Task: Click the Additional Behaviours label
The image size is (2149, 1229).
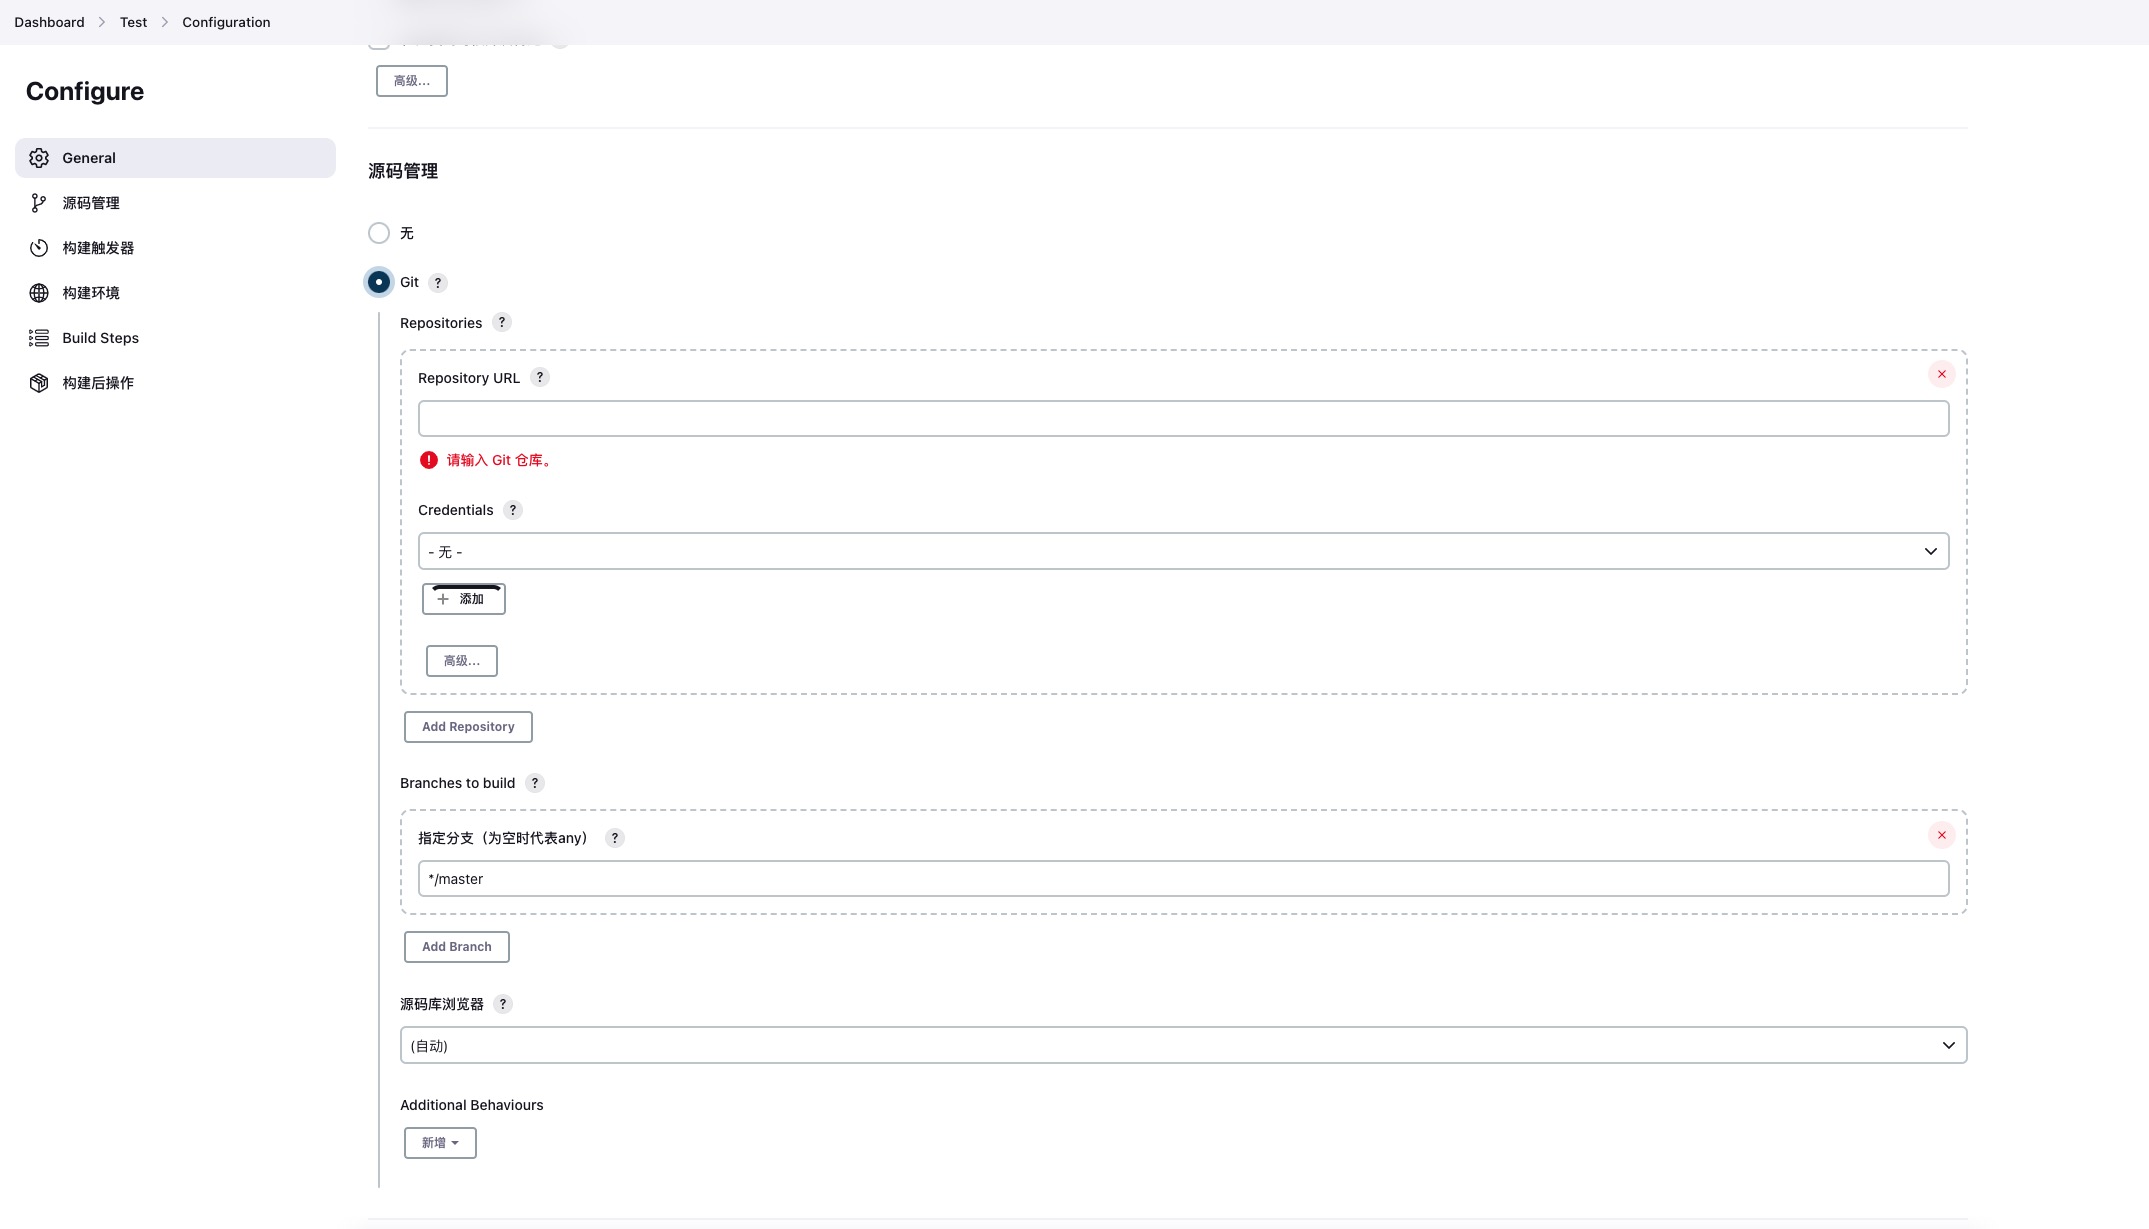Action: (471, 1105)
